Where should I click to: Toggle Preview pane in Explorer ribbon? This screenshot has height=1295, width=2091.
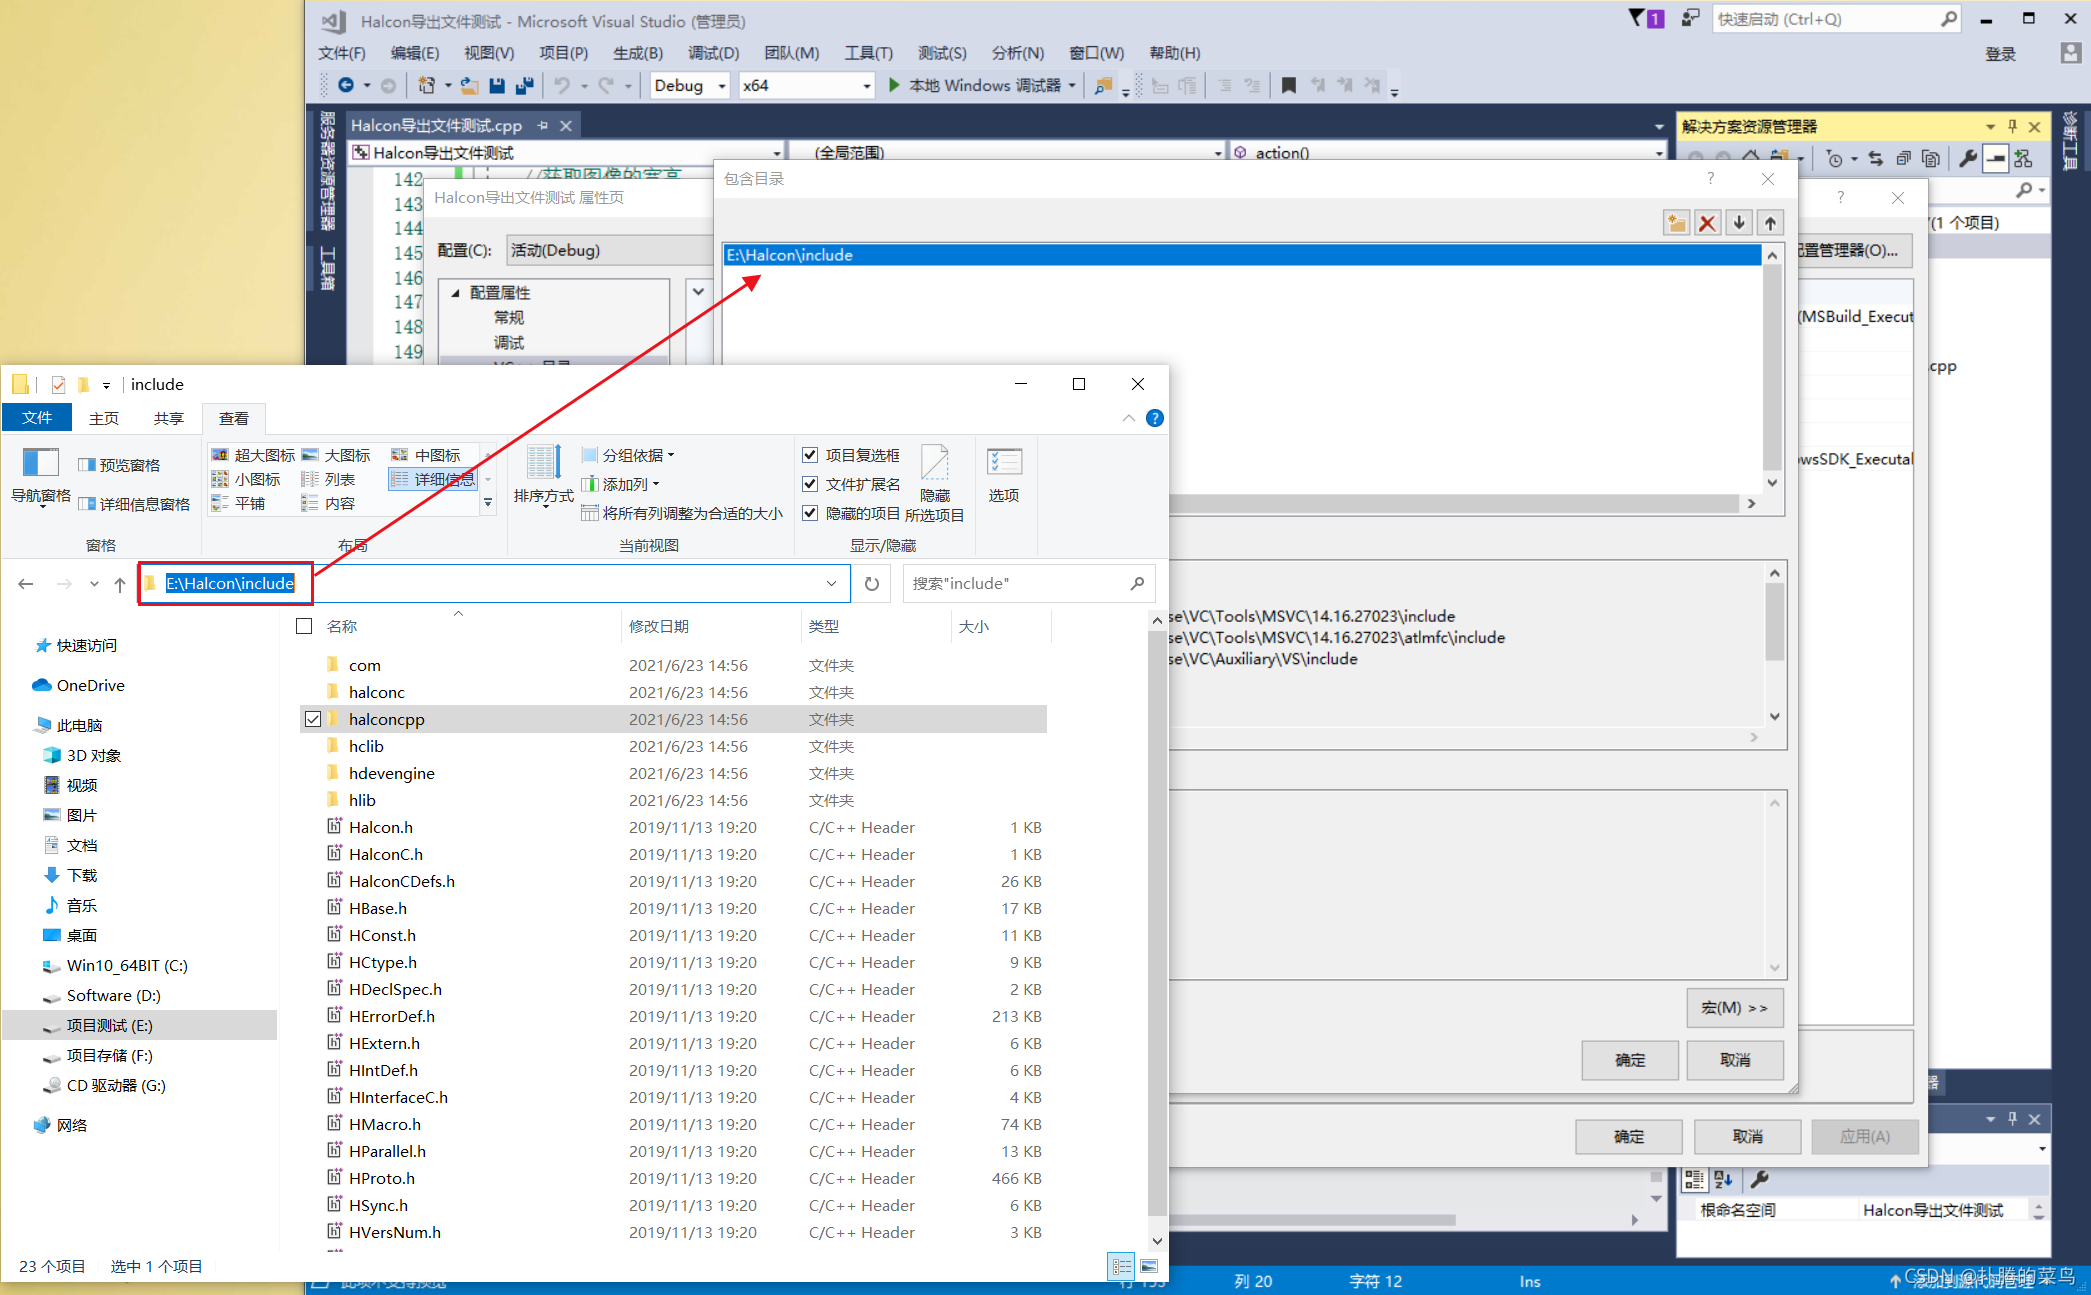119,465
